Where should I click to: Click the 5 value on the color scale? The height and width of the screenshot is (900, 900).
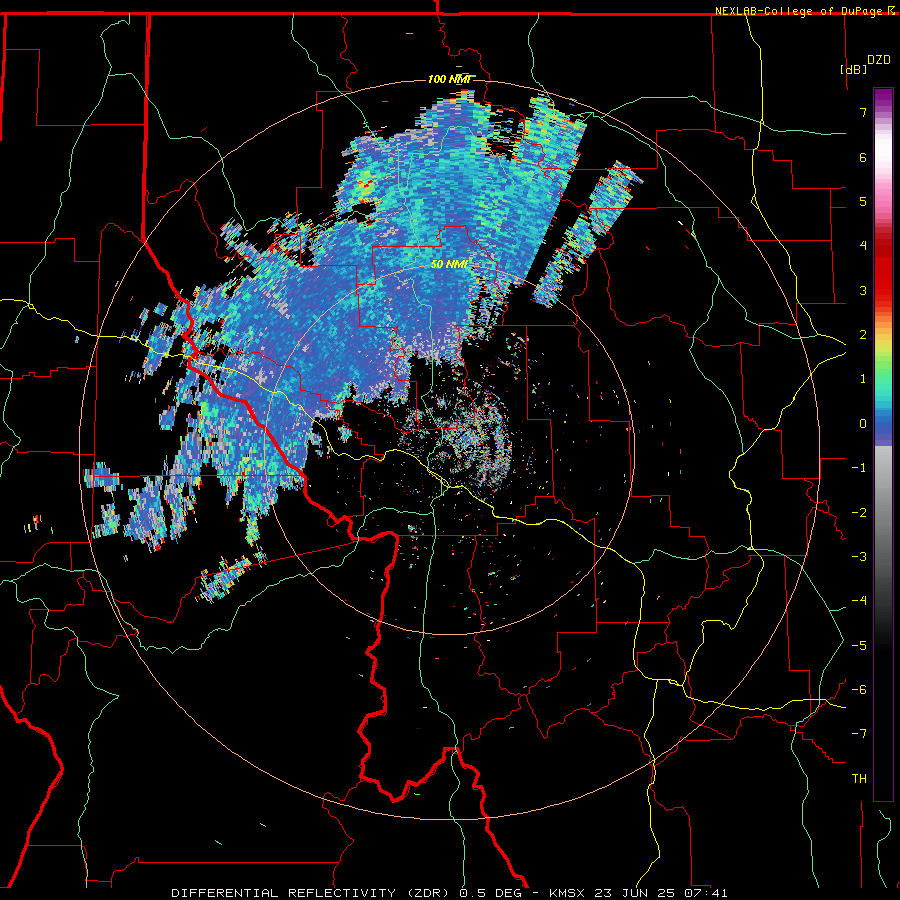coord(863,201)
